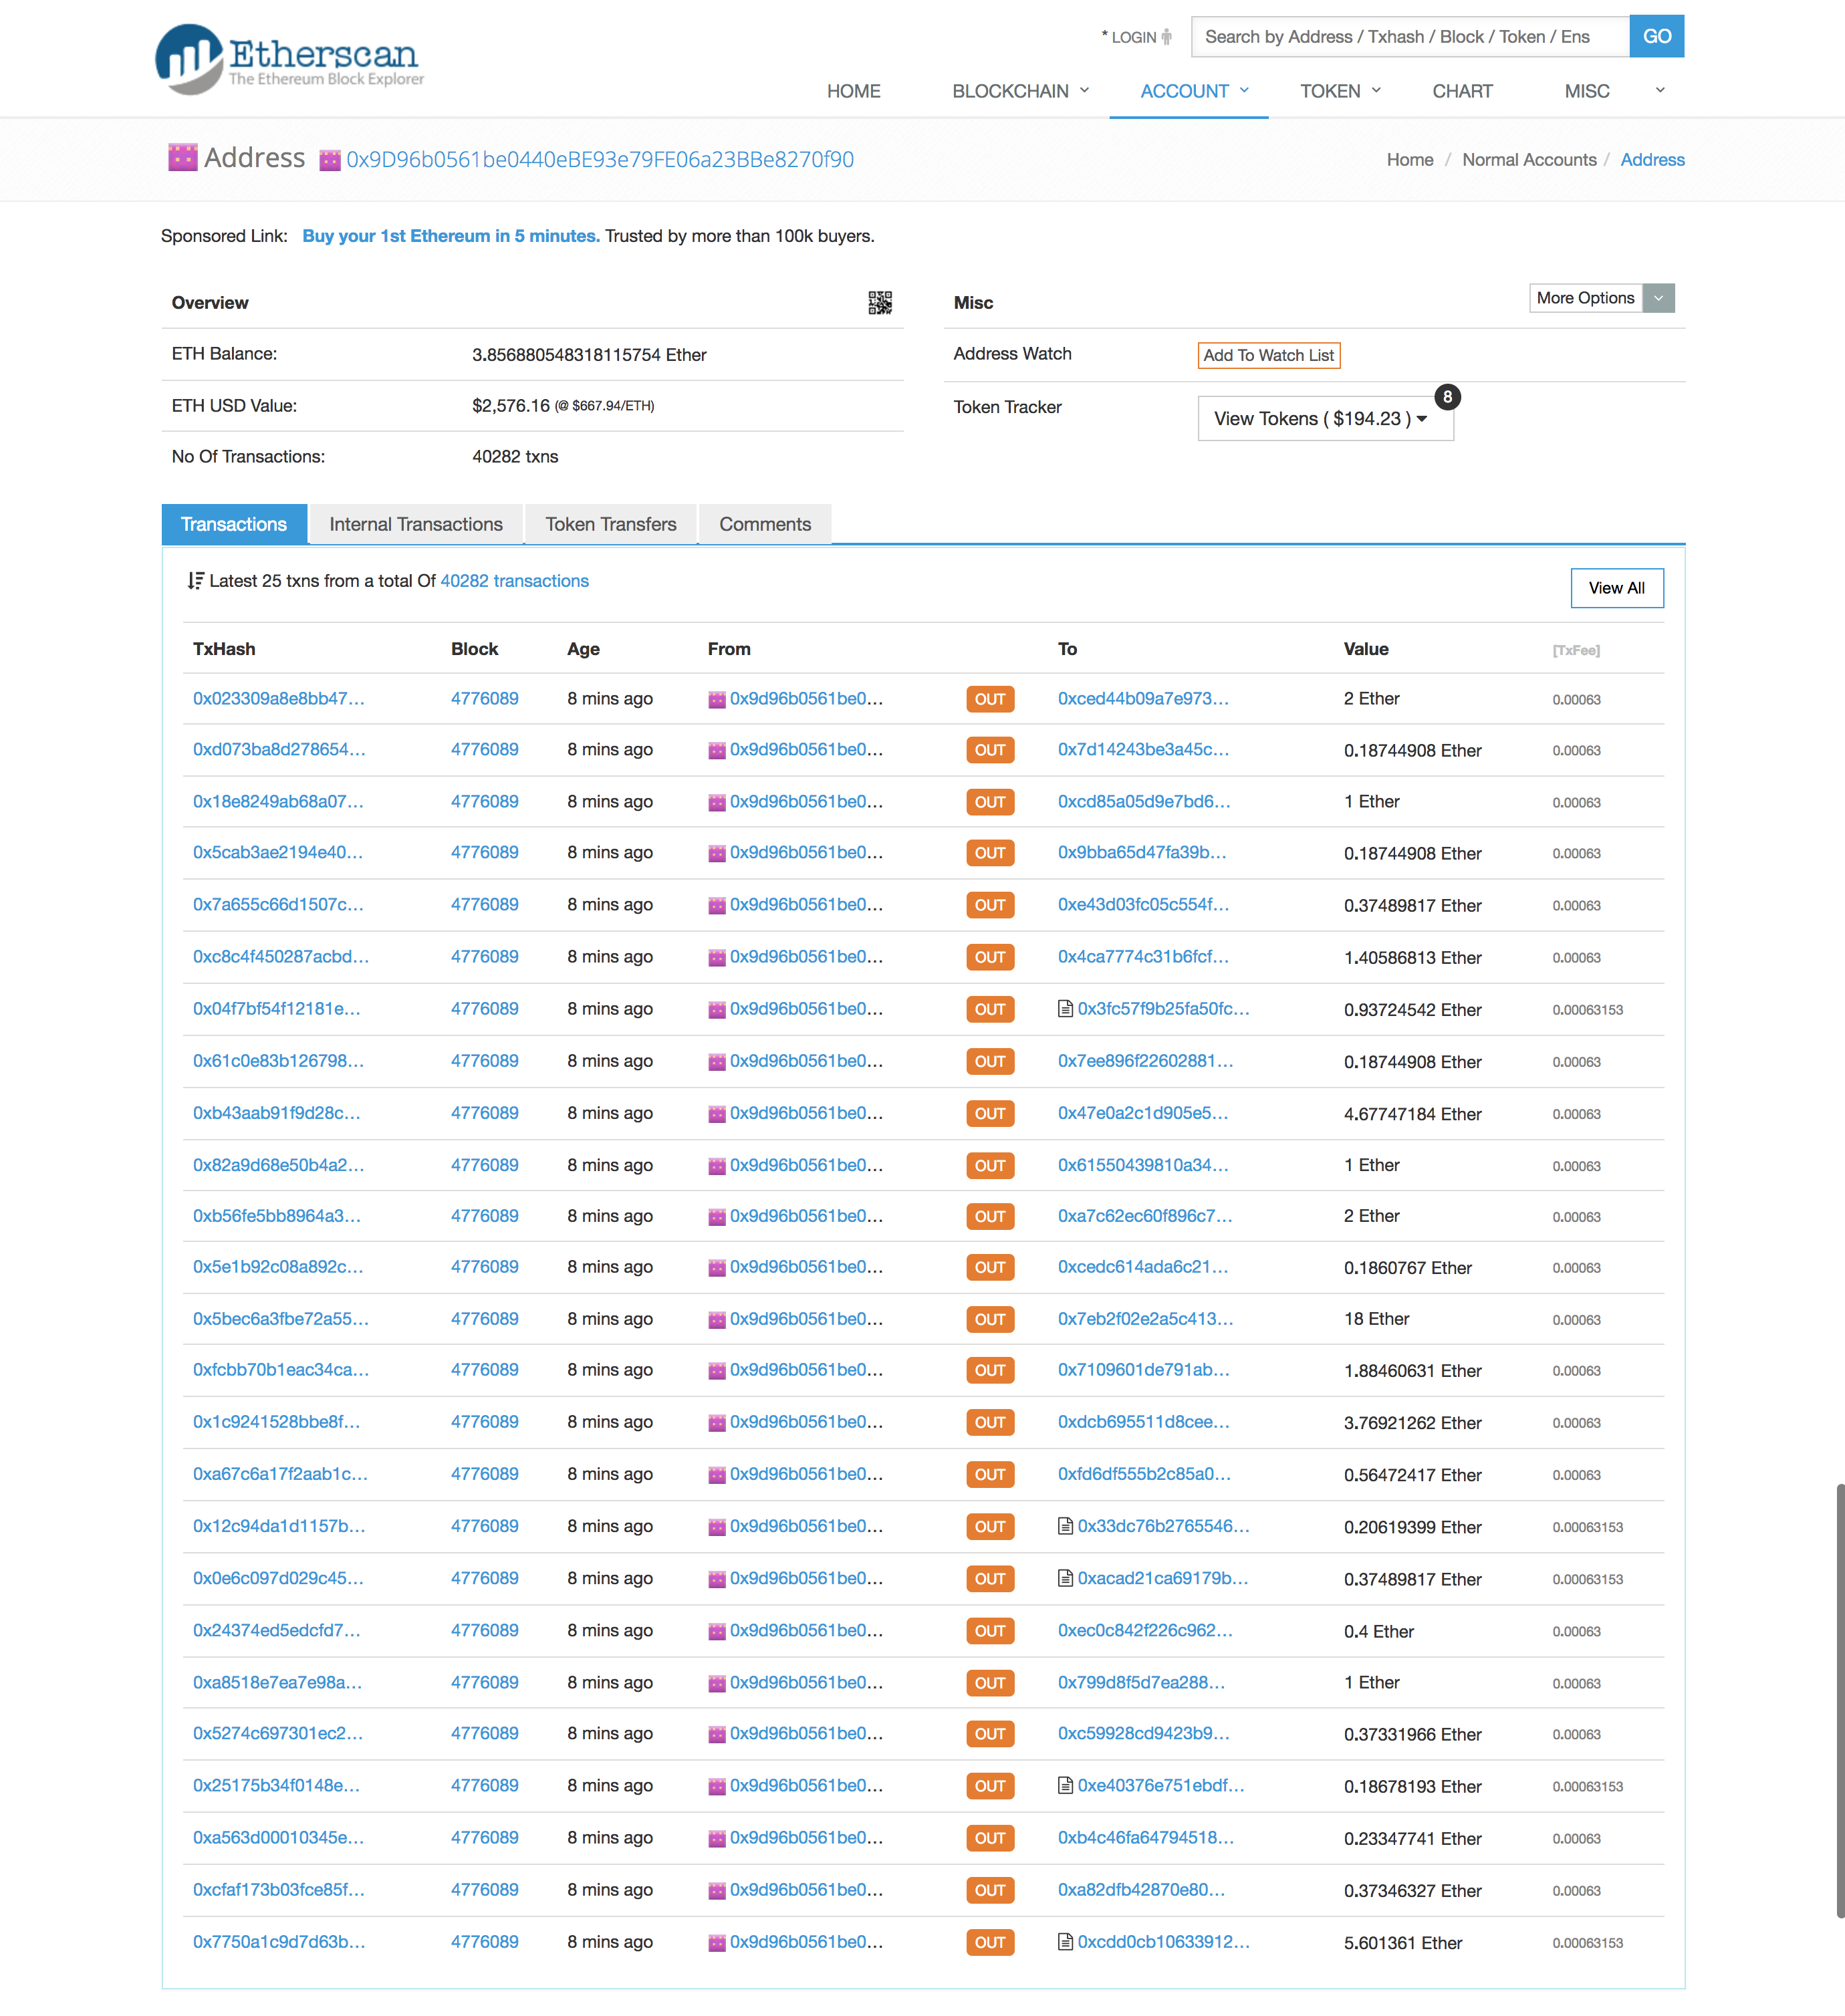This screenshot has width=1845, height=2016.
Task: Open transaction 0x61c0e83b126798
Action: click(278, 1060)
